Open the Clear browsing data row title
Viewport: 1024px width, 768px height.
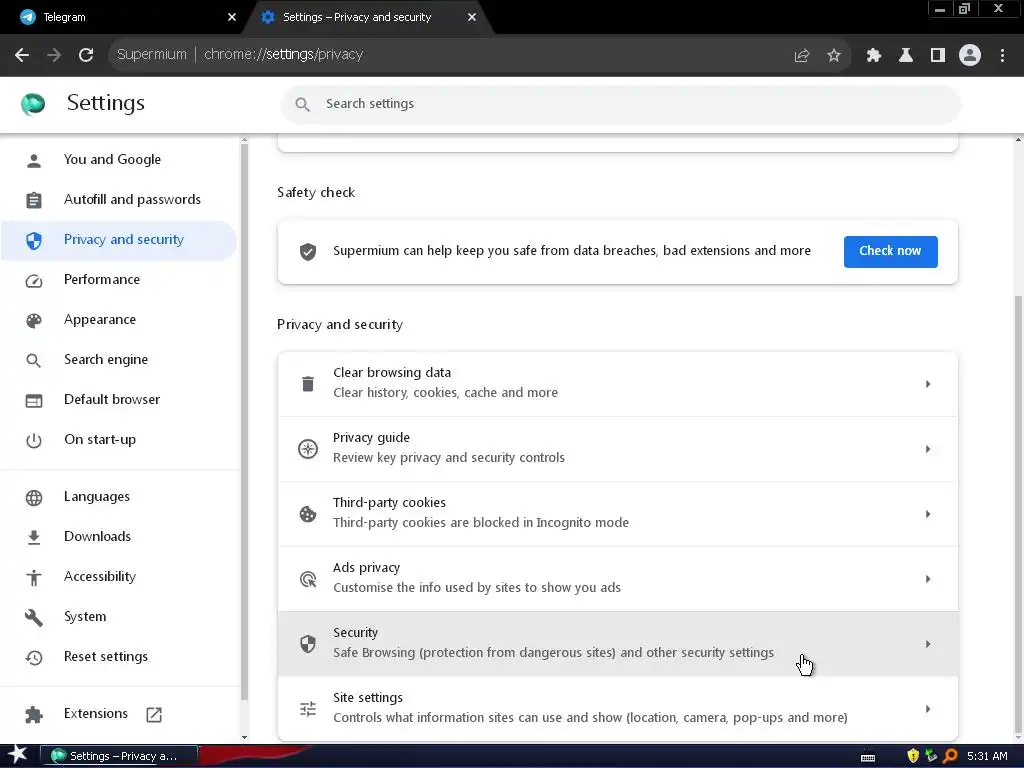[x=392, y=373]
